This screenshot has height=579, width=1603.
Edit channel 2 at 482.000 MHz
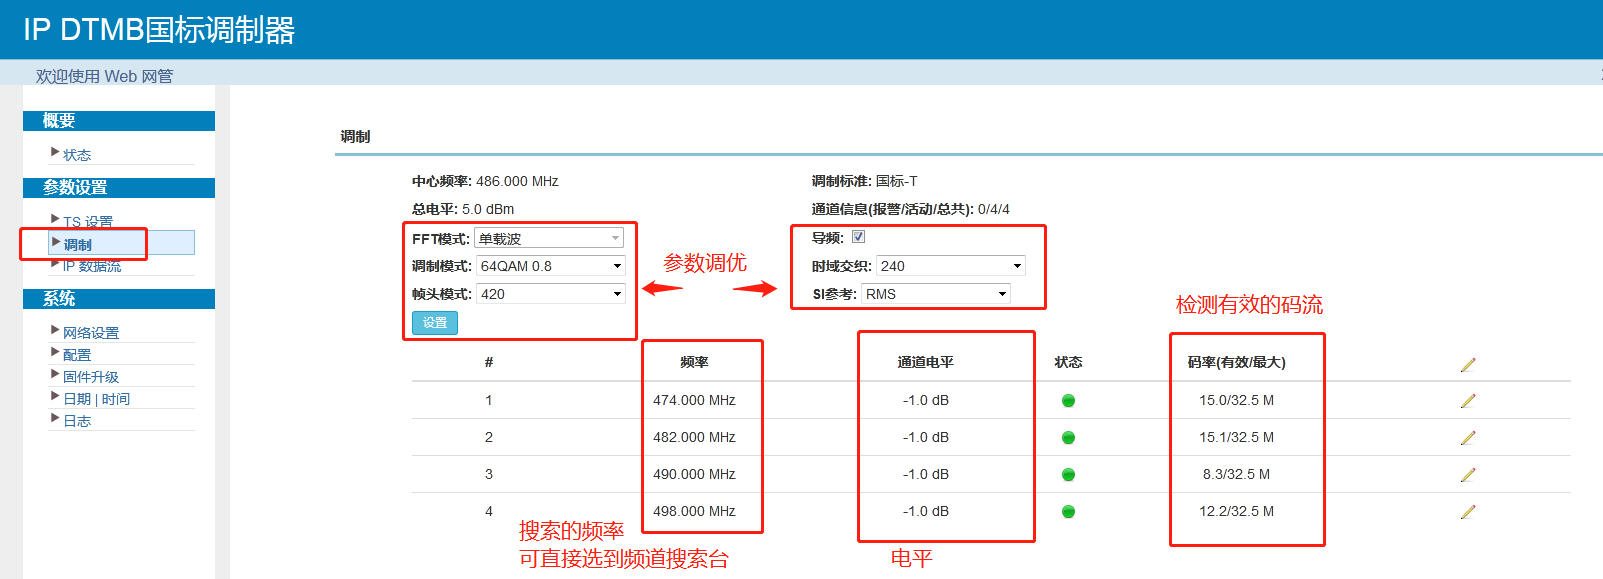1467,438
